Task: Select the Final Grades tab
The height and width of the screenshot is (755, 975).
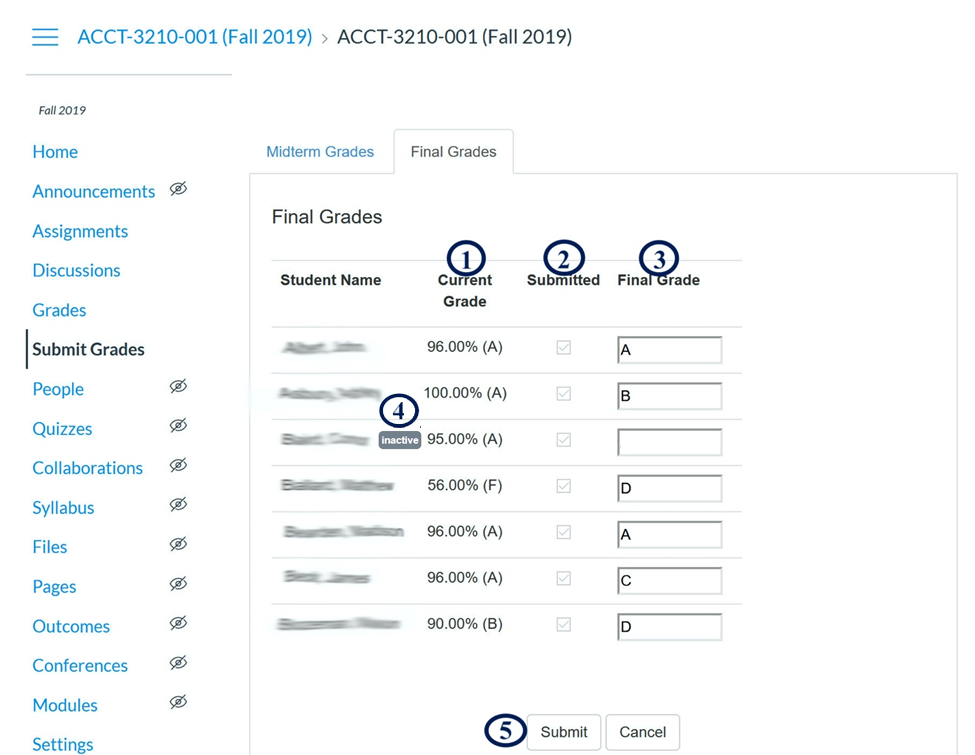Action: pos(453,151)
